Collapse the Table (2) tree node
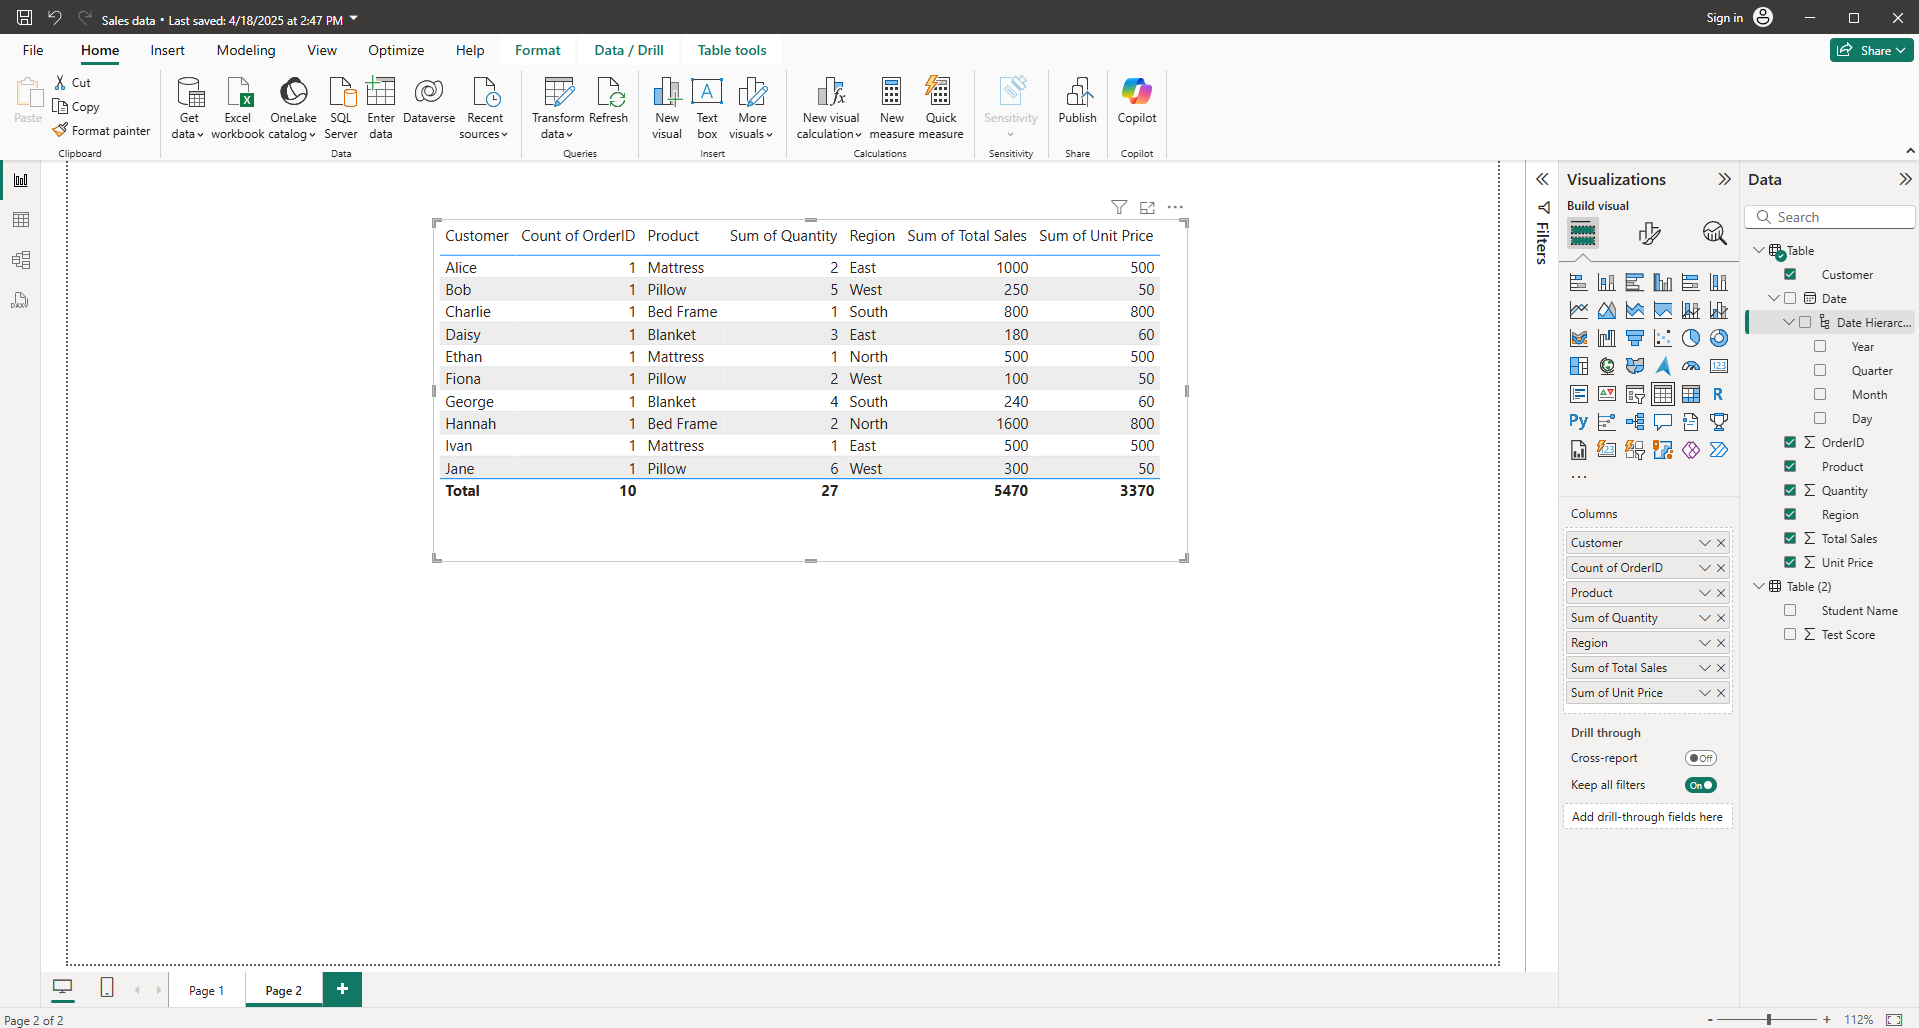Image resolution: width=1919 pixels, height=1028 pixels. coord(1759,586)
